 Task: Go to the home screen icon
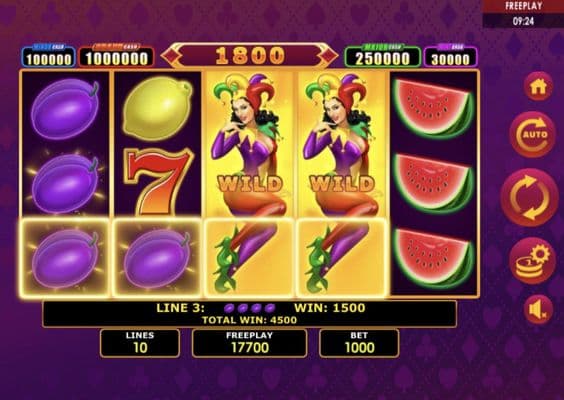[x=538, y=87]
